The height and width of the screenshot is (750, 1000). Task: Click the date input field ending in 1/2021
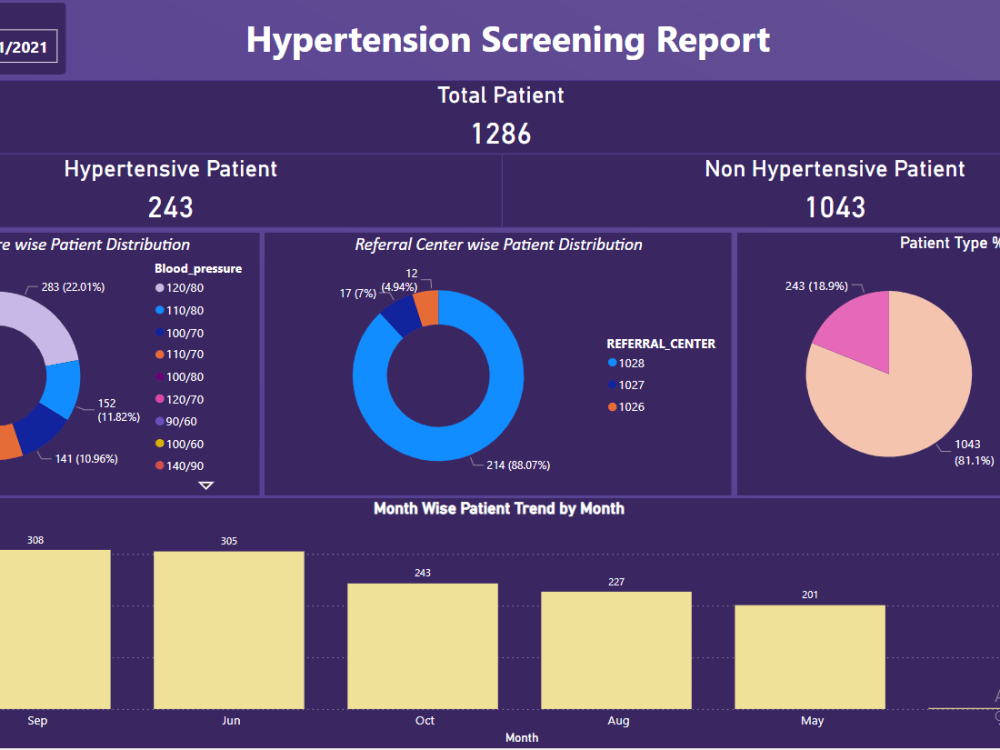[x=28, y=47]
